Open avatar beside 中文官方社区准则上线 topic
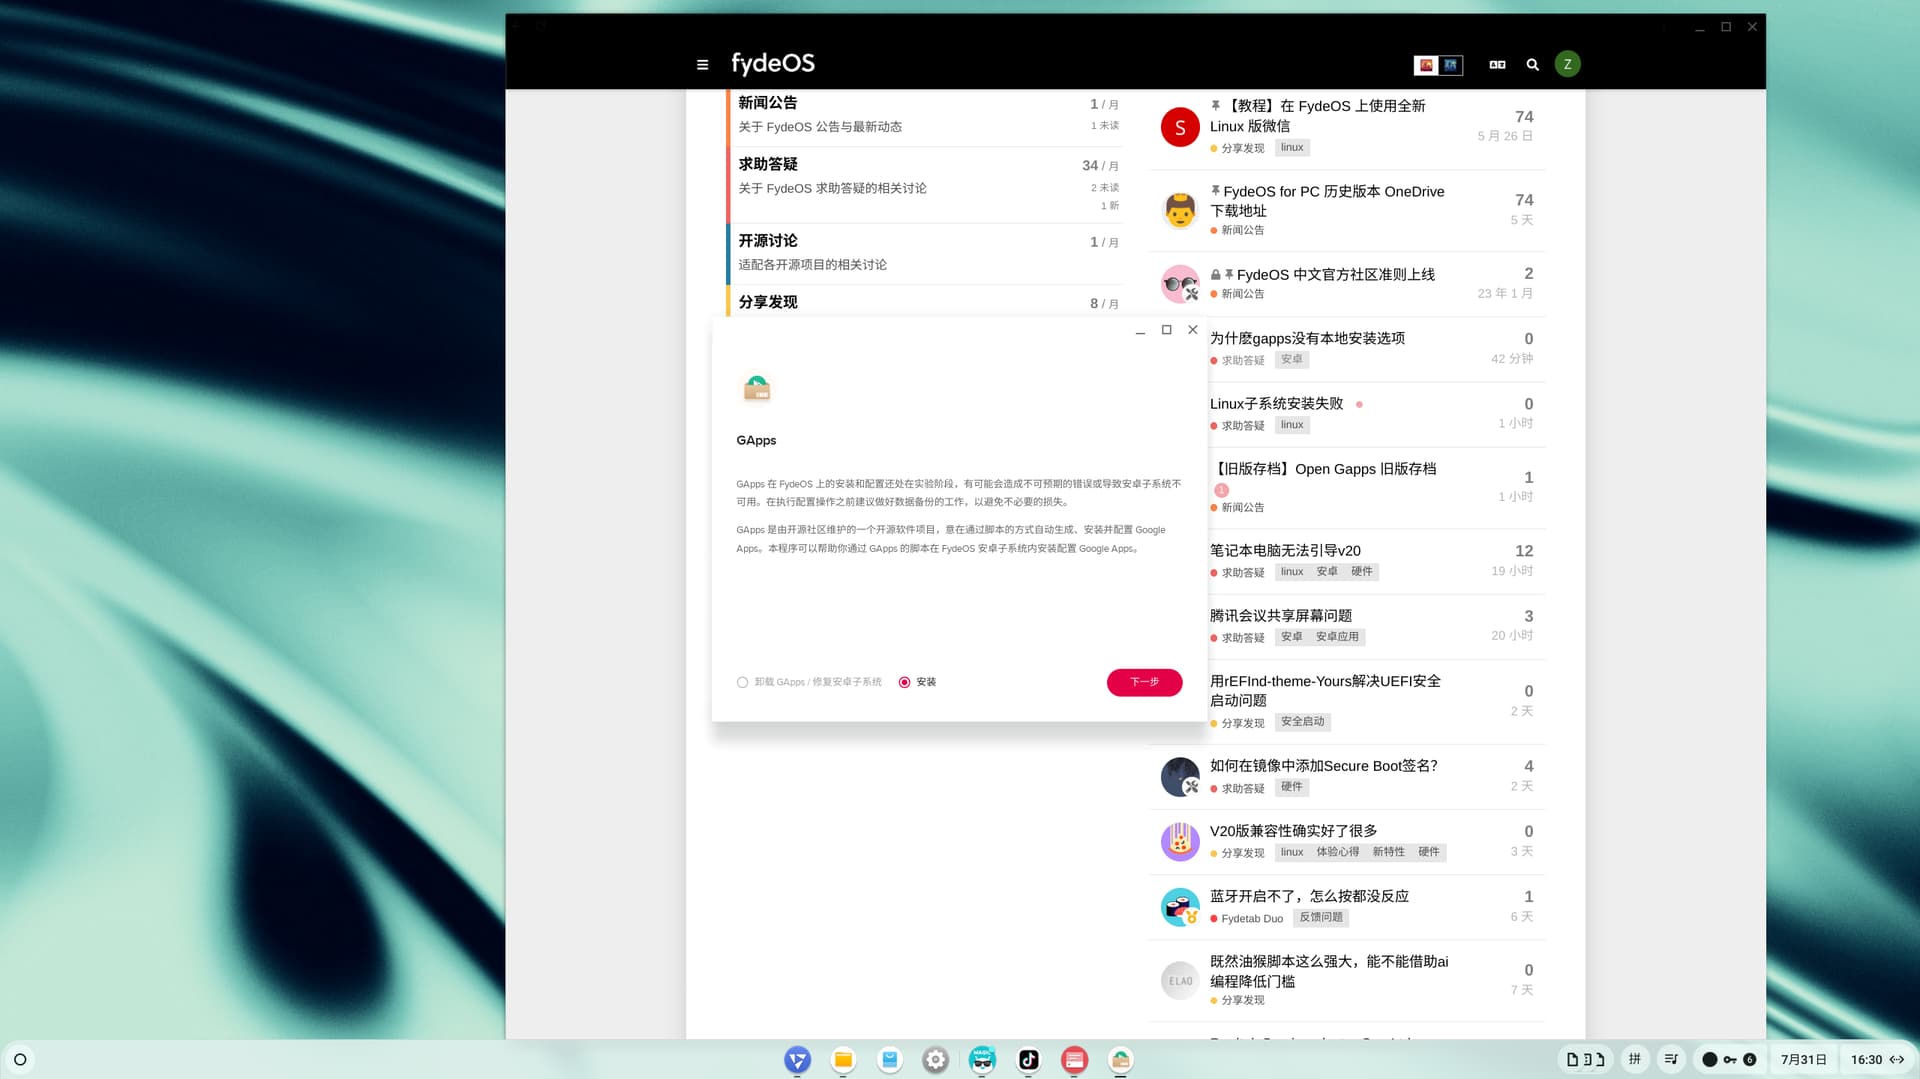The width and height of the screenshot is (1920, 1079). click(1180, 283)
